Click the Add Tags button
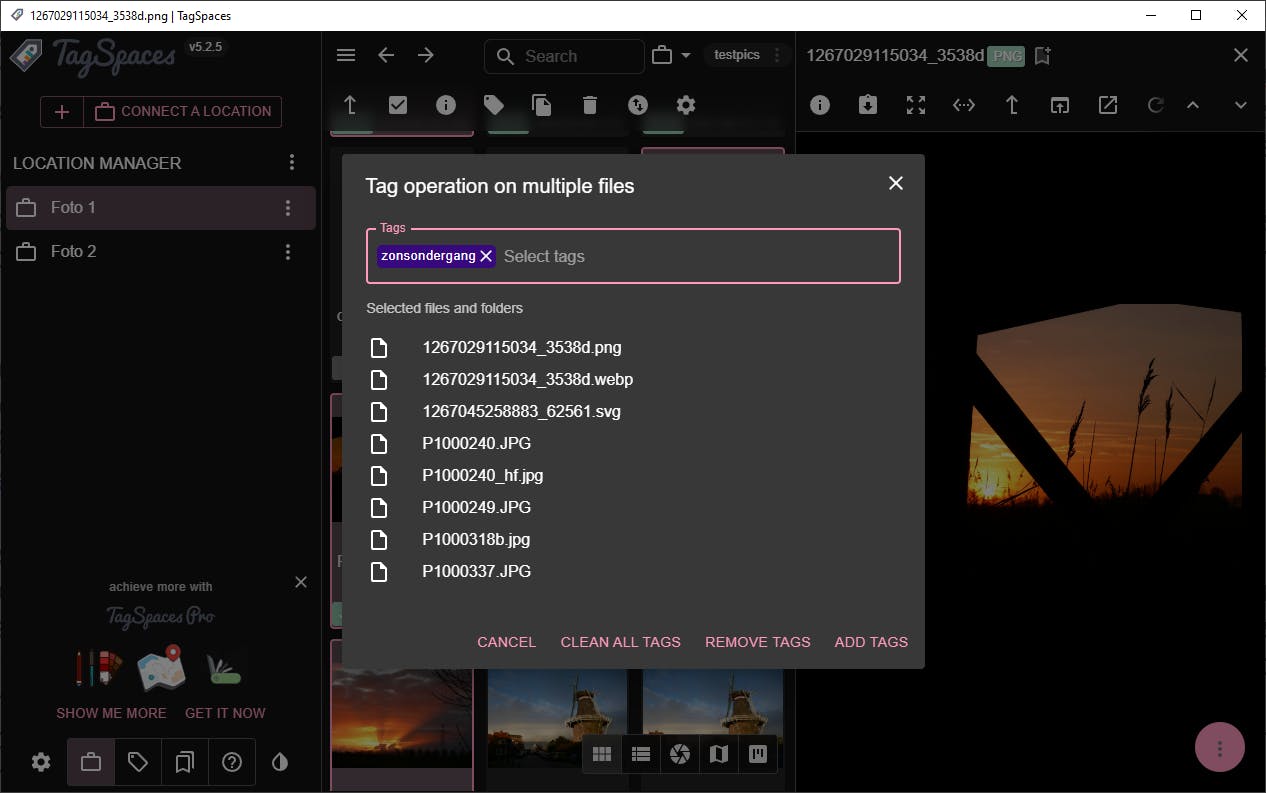Image resolution: width=1266 pixels, height=793 pixels. coord(871,642)
